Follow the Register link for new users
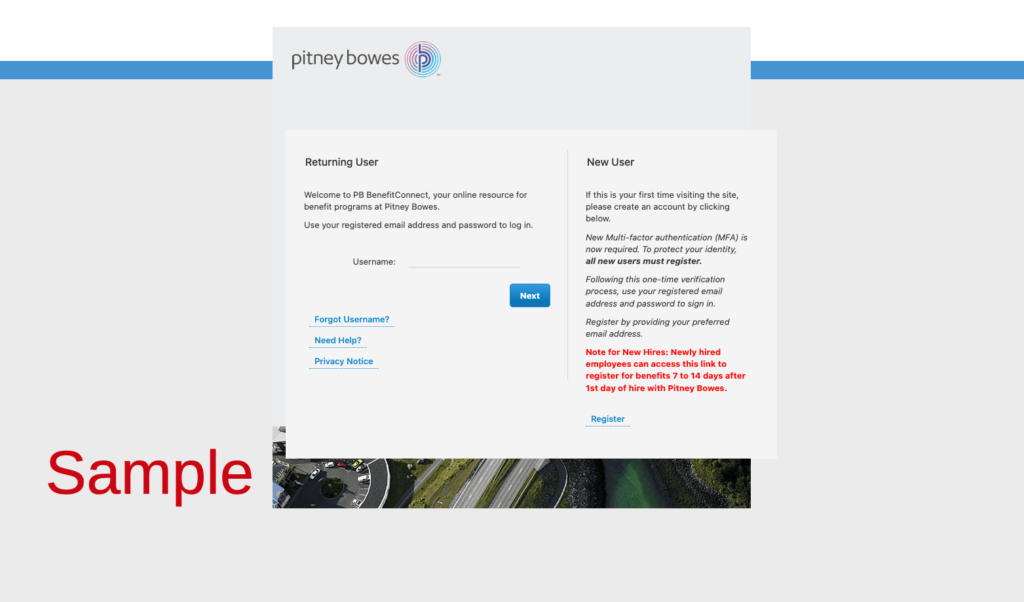 [x=607, y=419]
